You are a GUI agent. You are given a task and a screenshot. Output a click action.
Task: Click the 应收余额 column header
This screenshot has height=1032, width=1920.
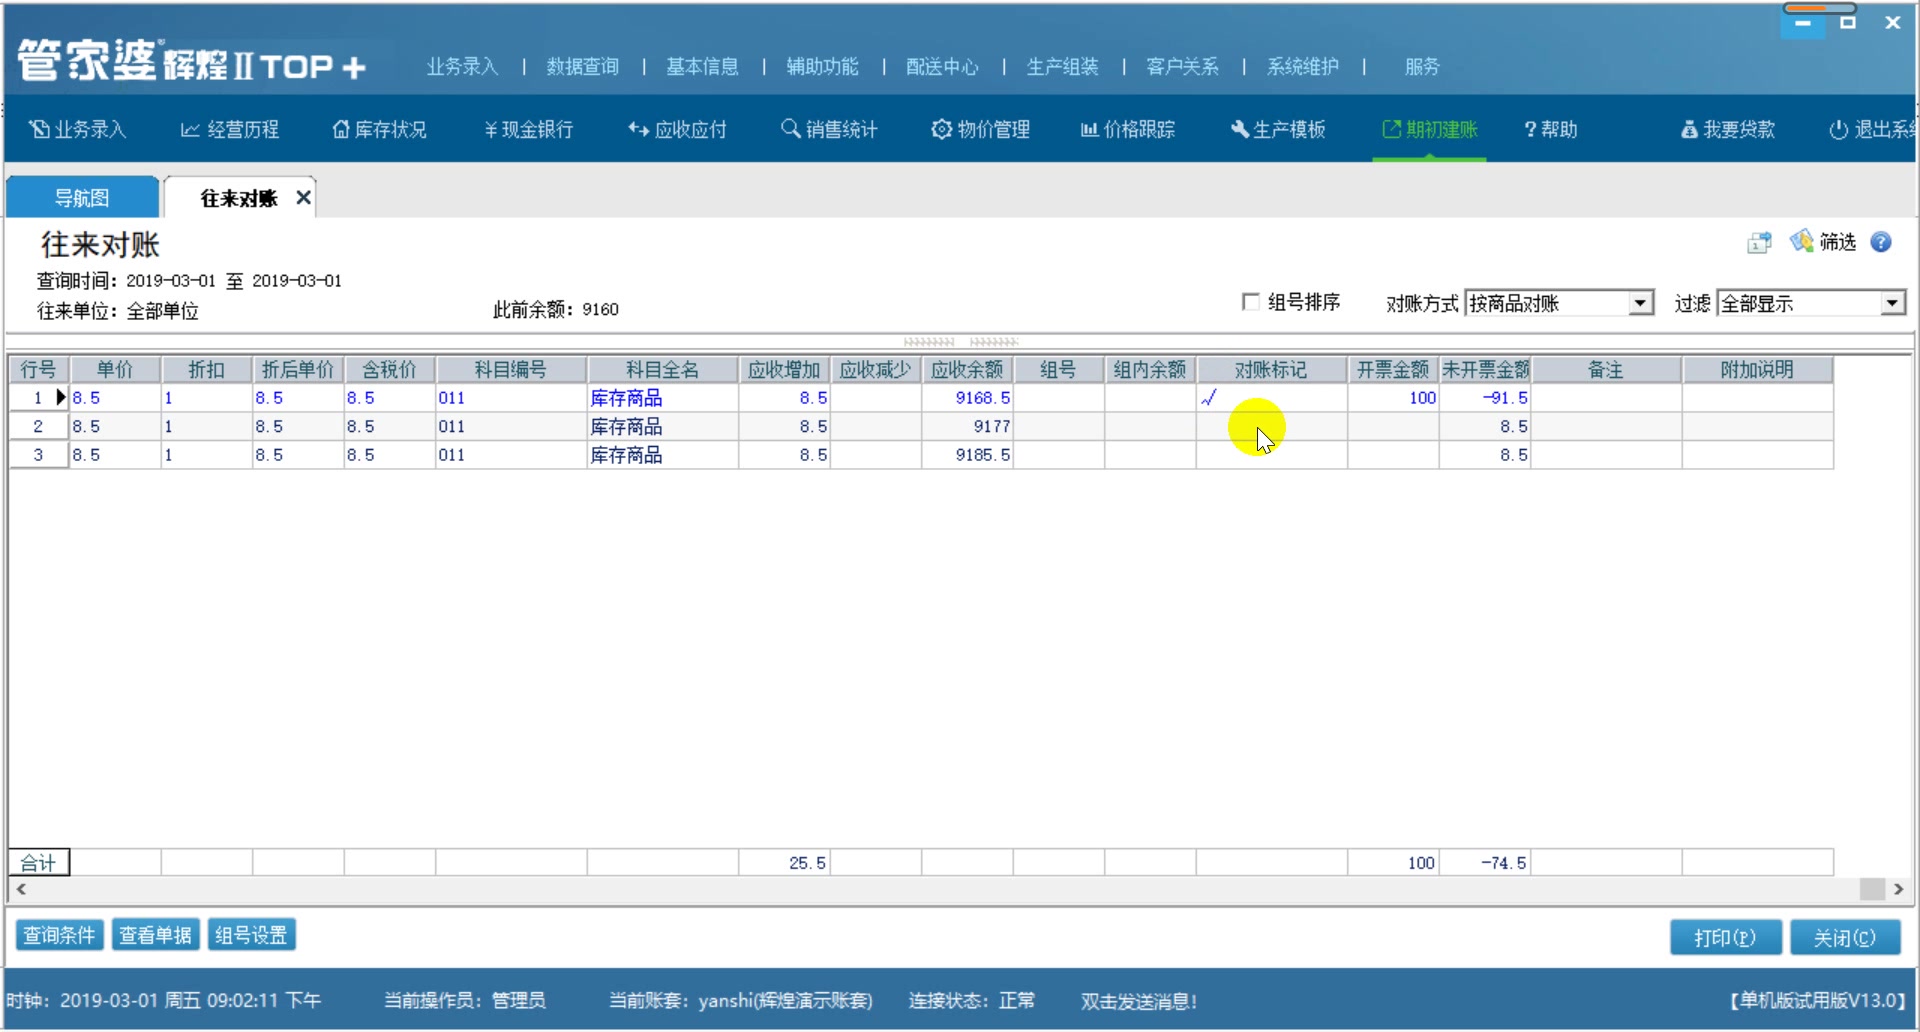pos(967,370)
